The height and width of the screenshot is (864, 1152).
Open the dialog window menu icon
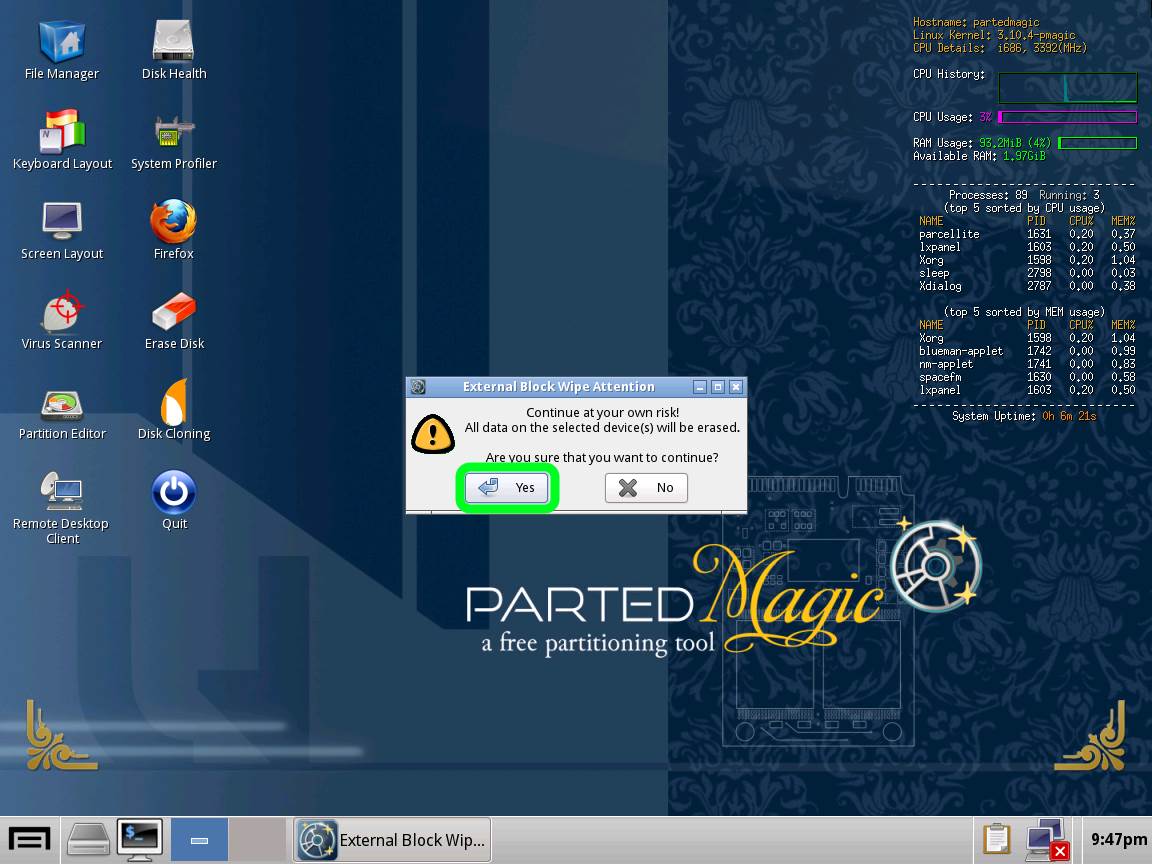coord(418,386)
